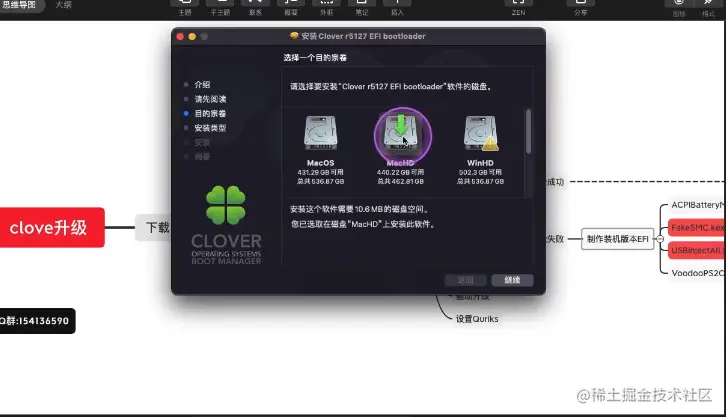The height and width of the screenshot is (417, 726).
Task: Collapse the 制作装机版本EFI branch
Action: point(660,239)
